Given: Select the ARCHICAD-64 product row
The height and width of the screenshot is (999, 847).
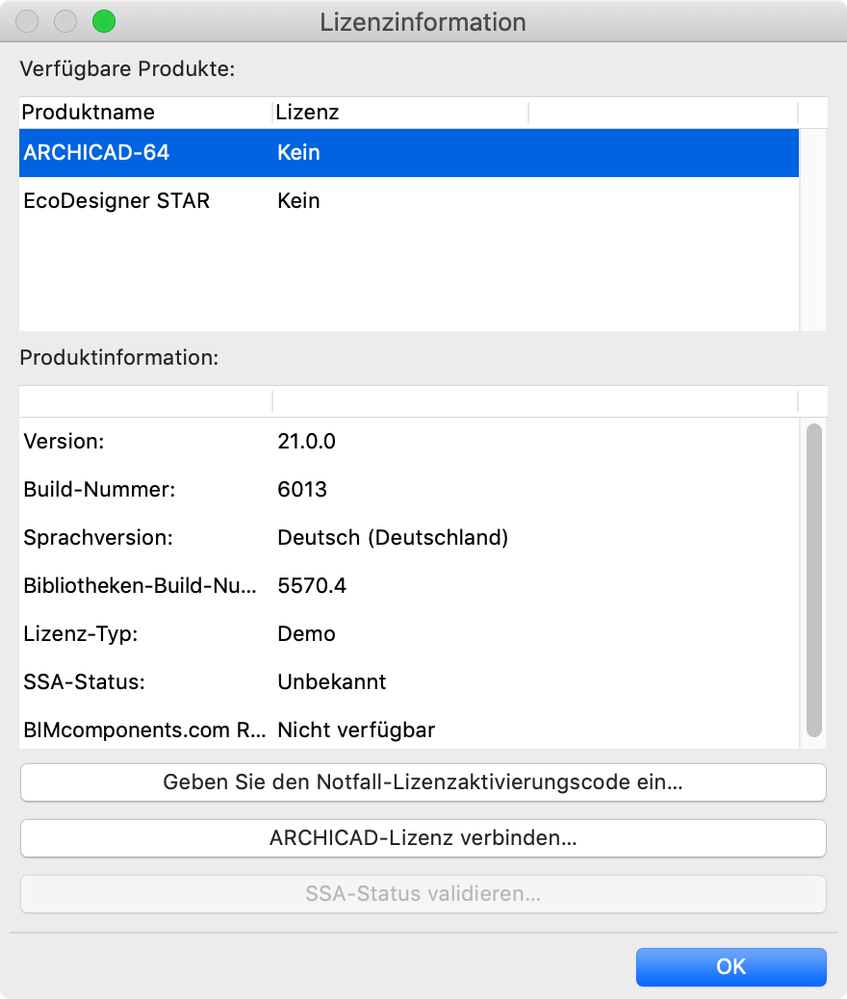Looking at the screenshot, I should pos(409,153).
